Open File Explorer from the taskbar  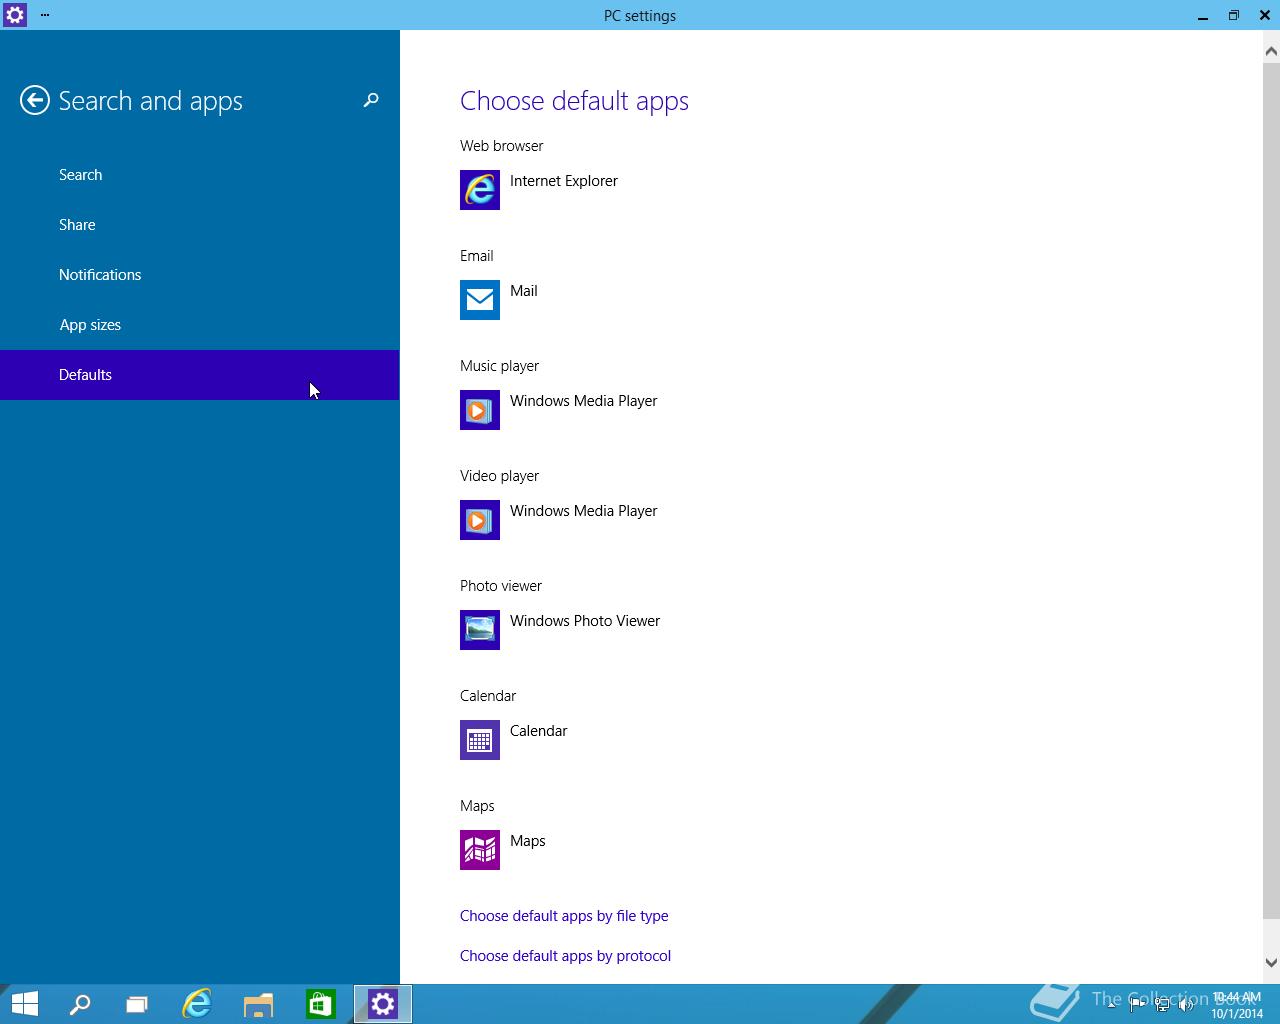click(259, 1004)
